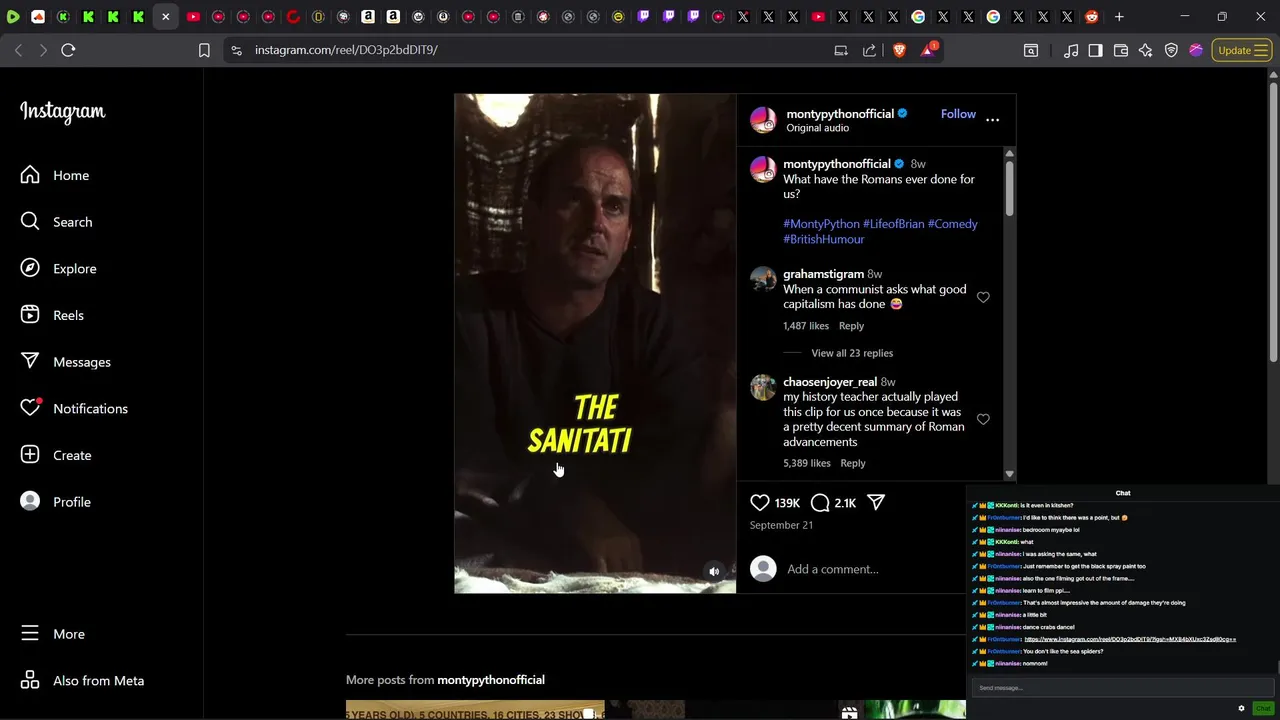Share this page from address bar

click(x=869, y=50)
